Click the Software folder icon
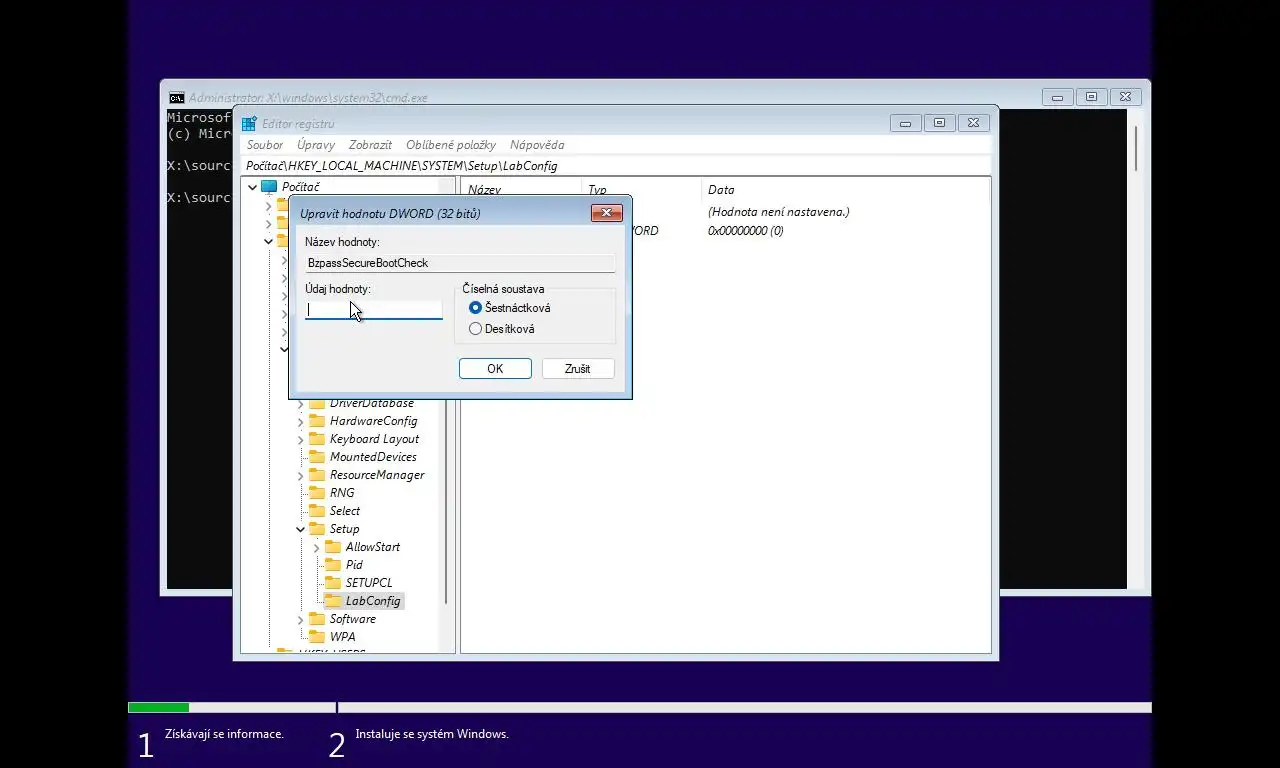 coord(317,619)
